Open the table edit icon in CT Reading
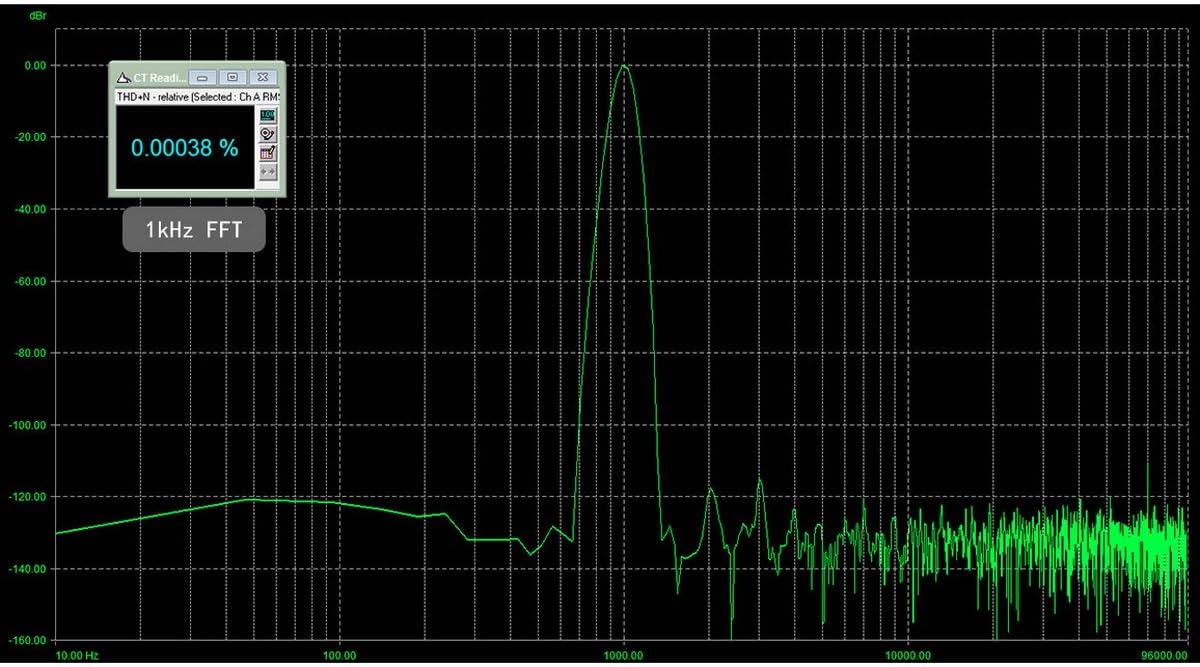 tap(268, 153)
